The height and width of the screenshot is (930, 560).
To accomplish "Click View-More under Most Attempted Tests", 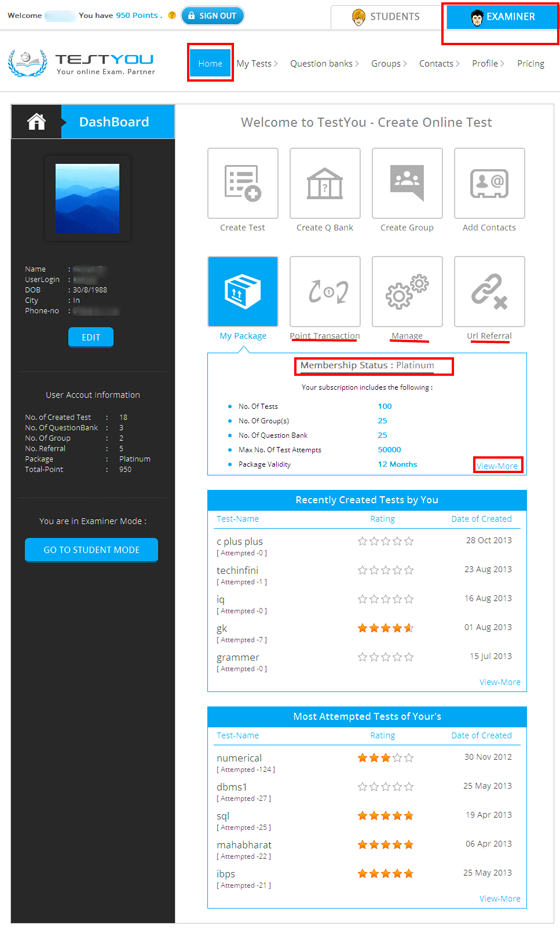I will (499, 899).
